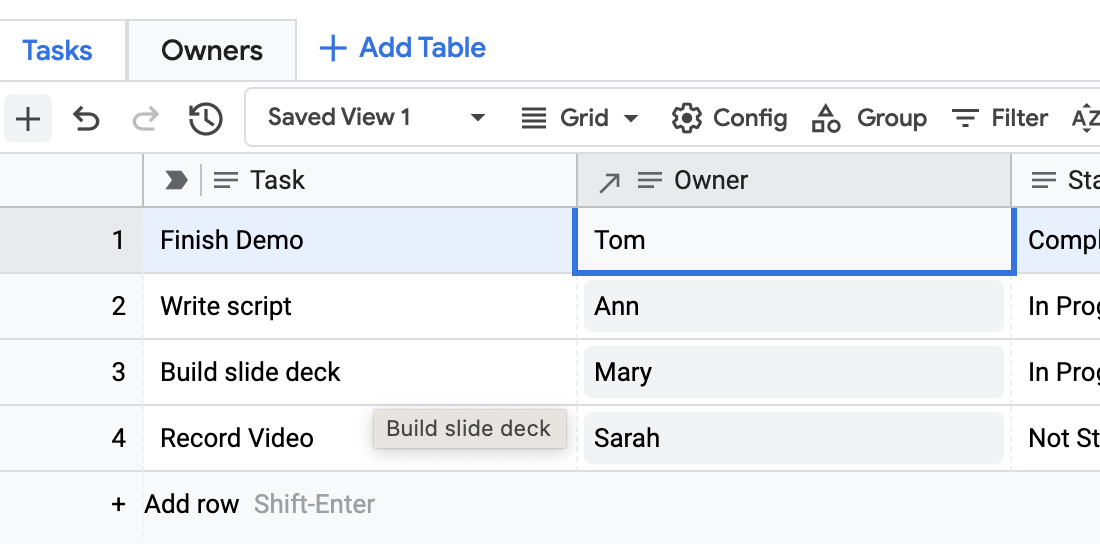Click Add row at table bottom
This screenshot has width=1100, height=544.
coord(190,504)
